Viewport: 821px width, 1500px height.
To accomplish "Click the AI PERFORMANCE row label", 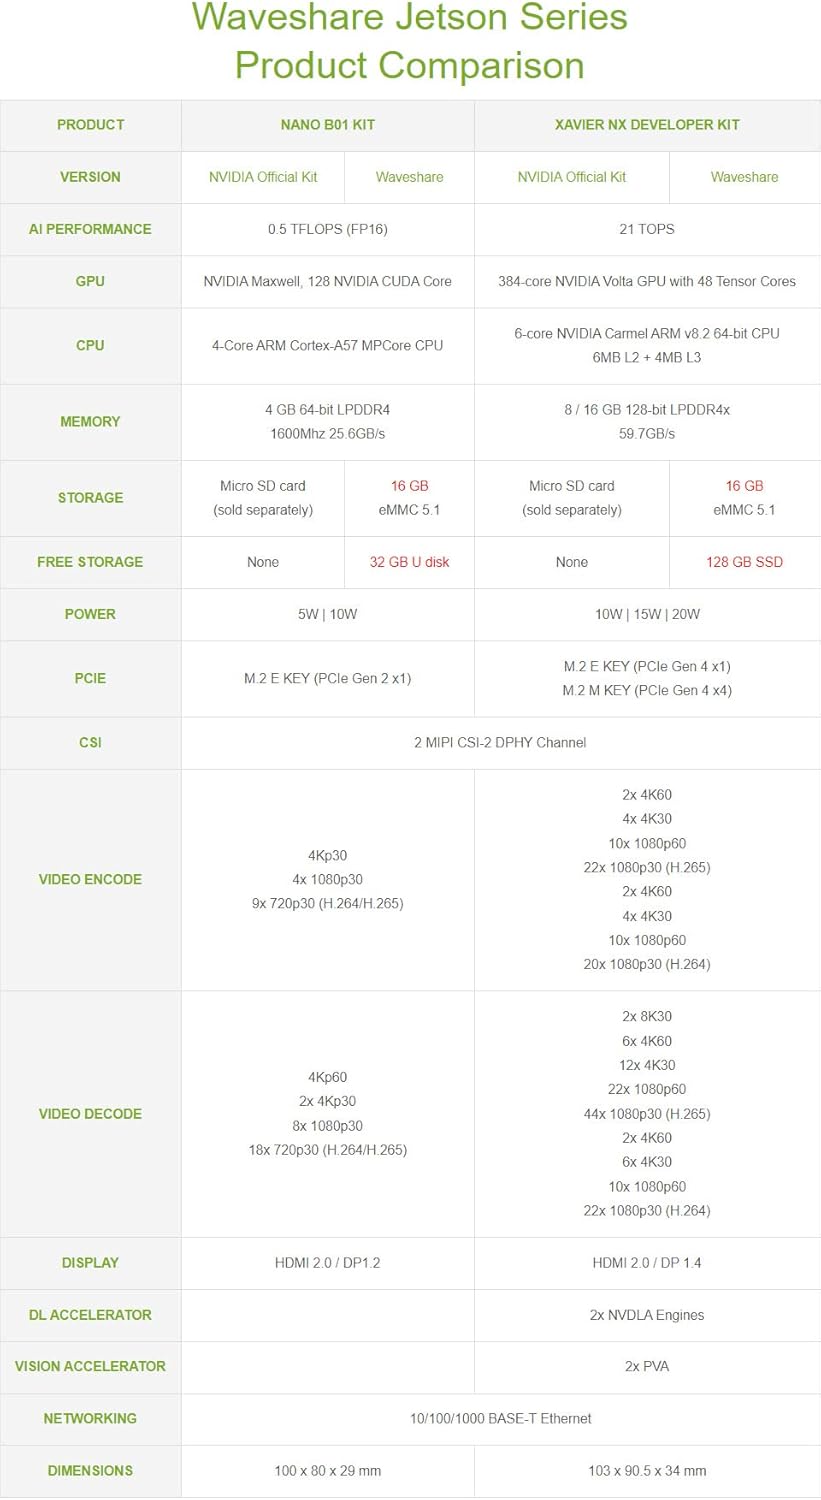I will click(90, 229).
